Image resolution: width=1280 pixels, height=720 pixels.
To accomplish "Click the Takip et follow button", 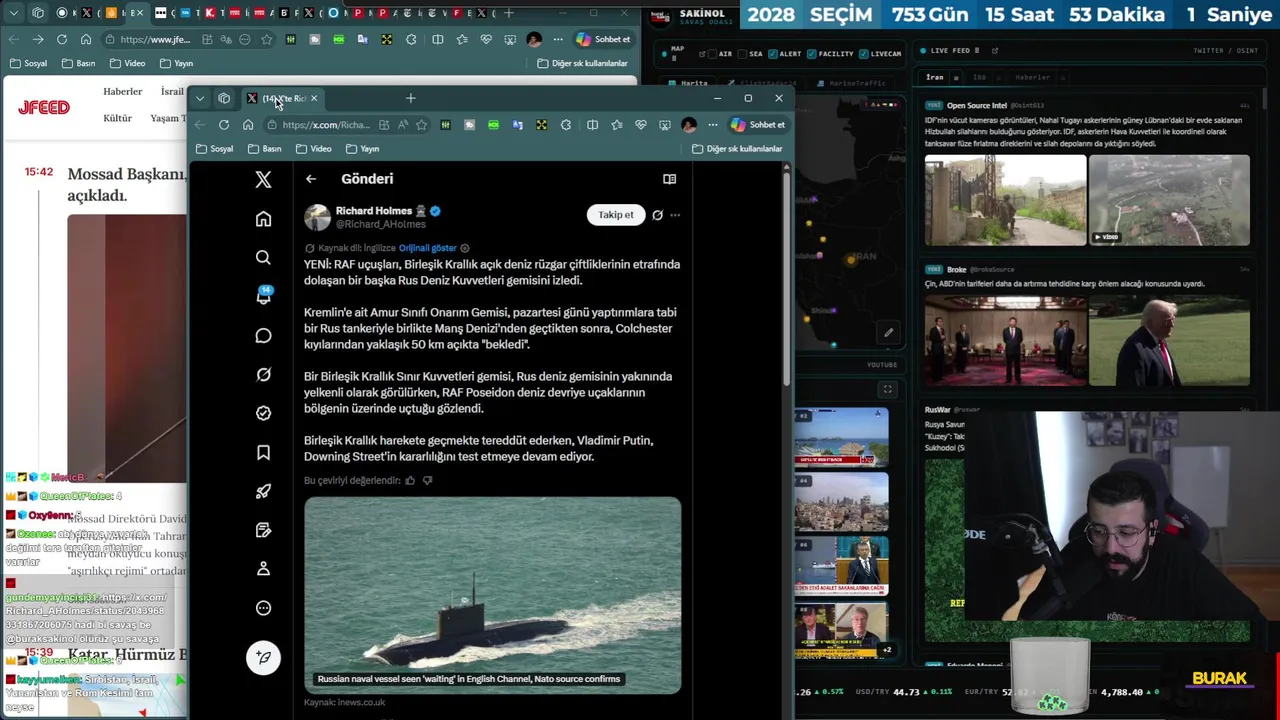I will (615, 215).
